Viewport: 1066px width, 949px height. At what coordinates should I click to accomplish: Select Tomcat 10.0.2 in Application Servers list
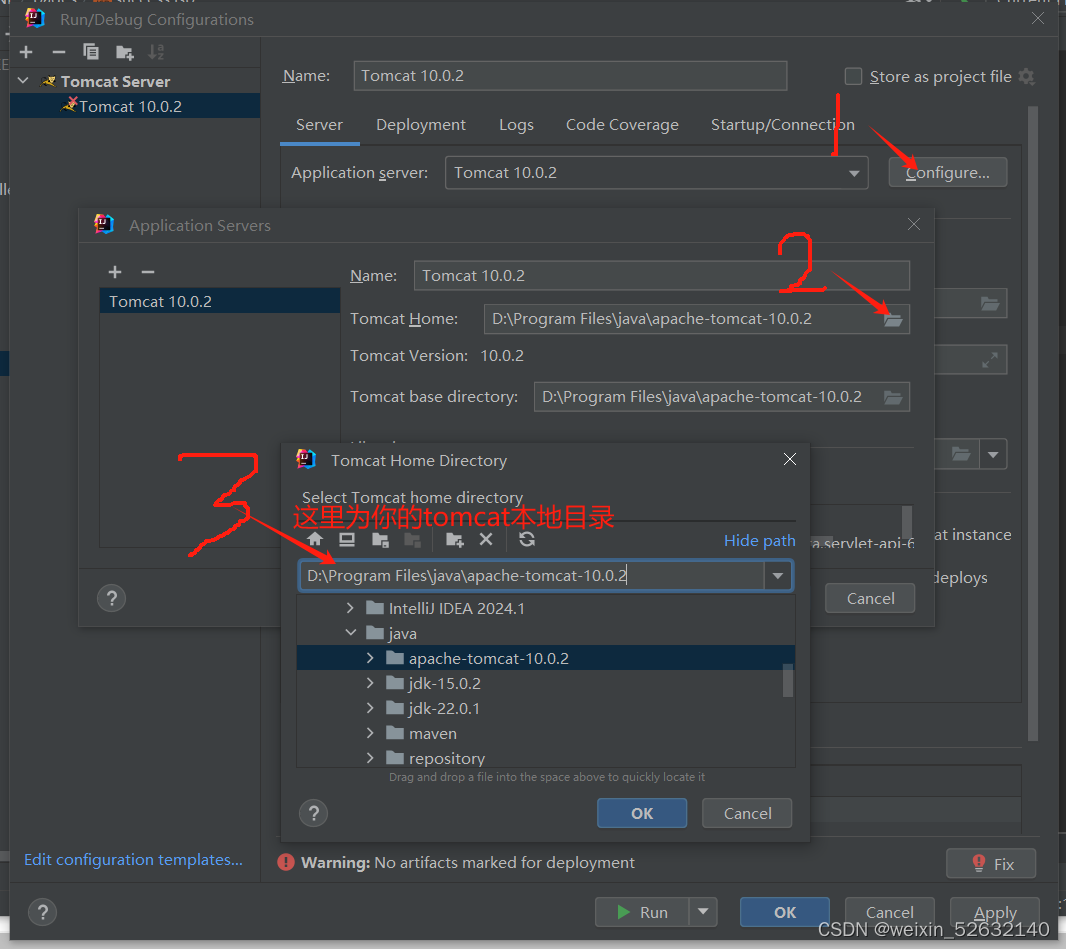(x=220, y=301)
